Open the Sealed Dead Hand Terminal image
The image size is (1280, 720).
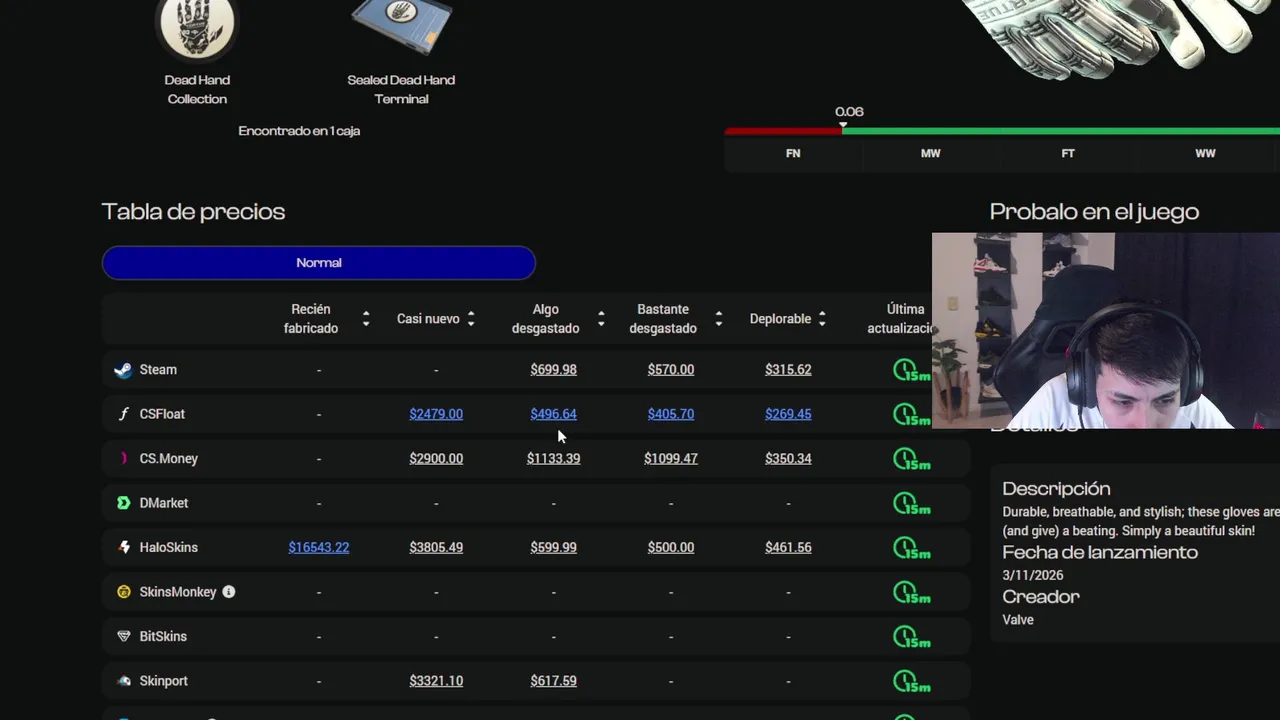click(401, 27)
